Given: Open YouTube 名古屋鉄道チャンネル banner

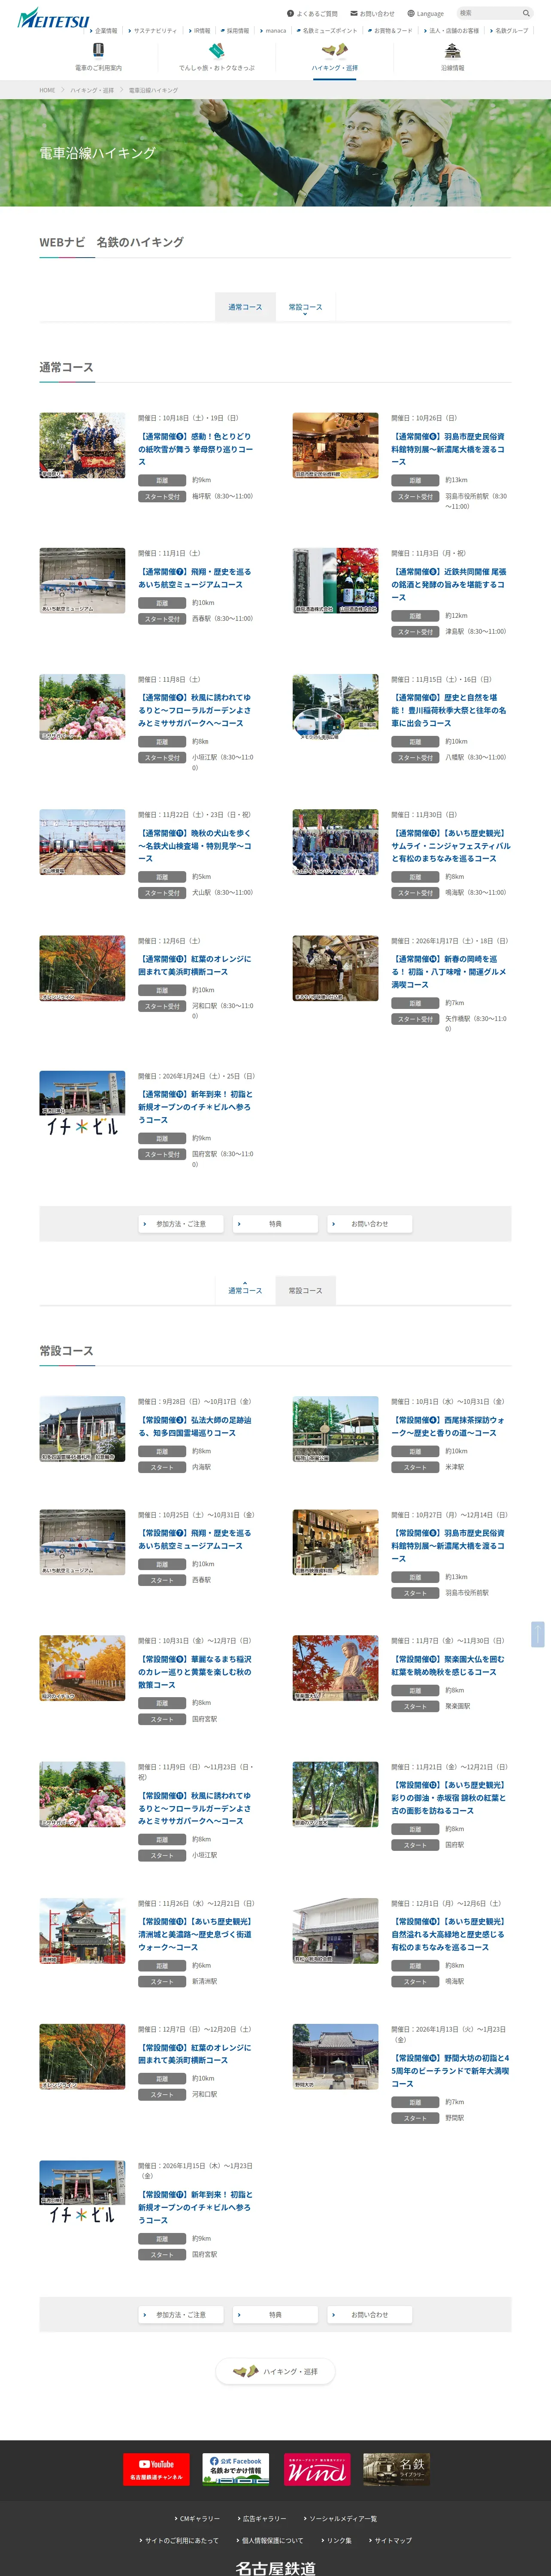Looking at the screenshot, I should click(156, 2469).
